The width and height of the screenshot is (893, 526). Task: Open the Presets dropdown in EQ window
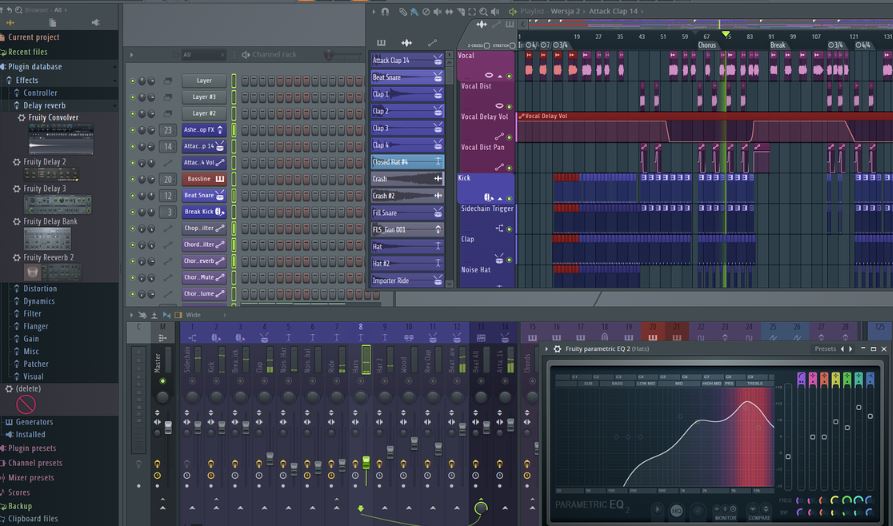click(x=825, y=349)
